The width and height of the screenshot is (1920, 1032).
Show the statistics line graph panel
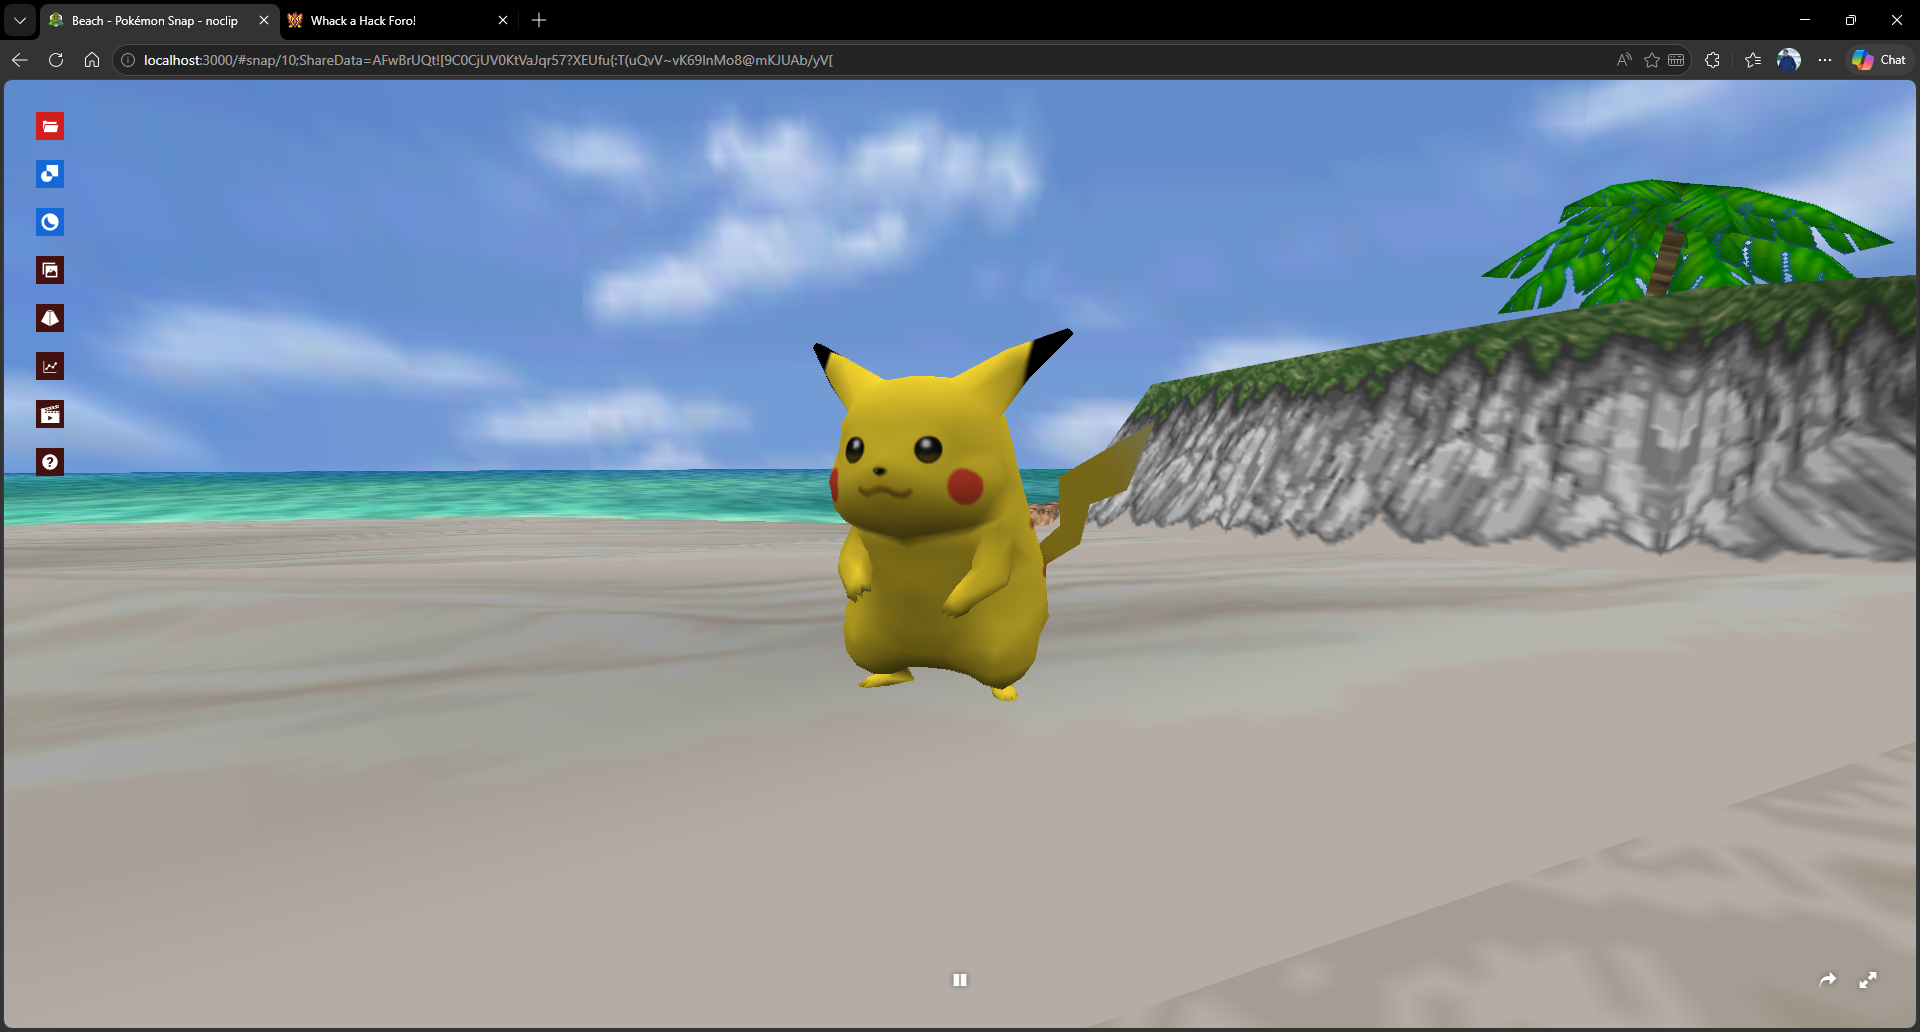pyautogui.click(x=50, y=366)
